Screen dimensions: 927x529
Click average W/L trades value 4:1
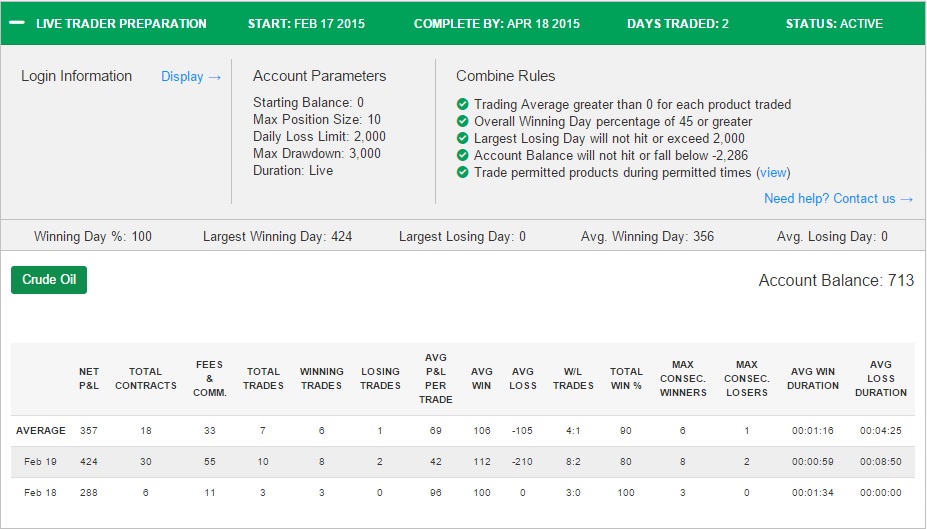(x=573, y=431)
